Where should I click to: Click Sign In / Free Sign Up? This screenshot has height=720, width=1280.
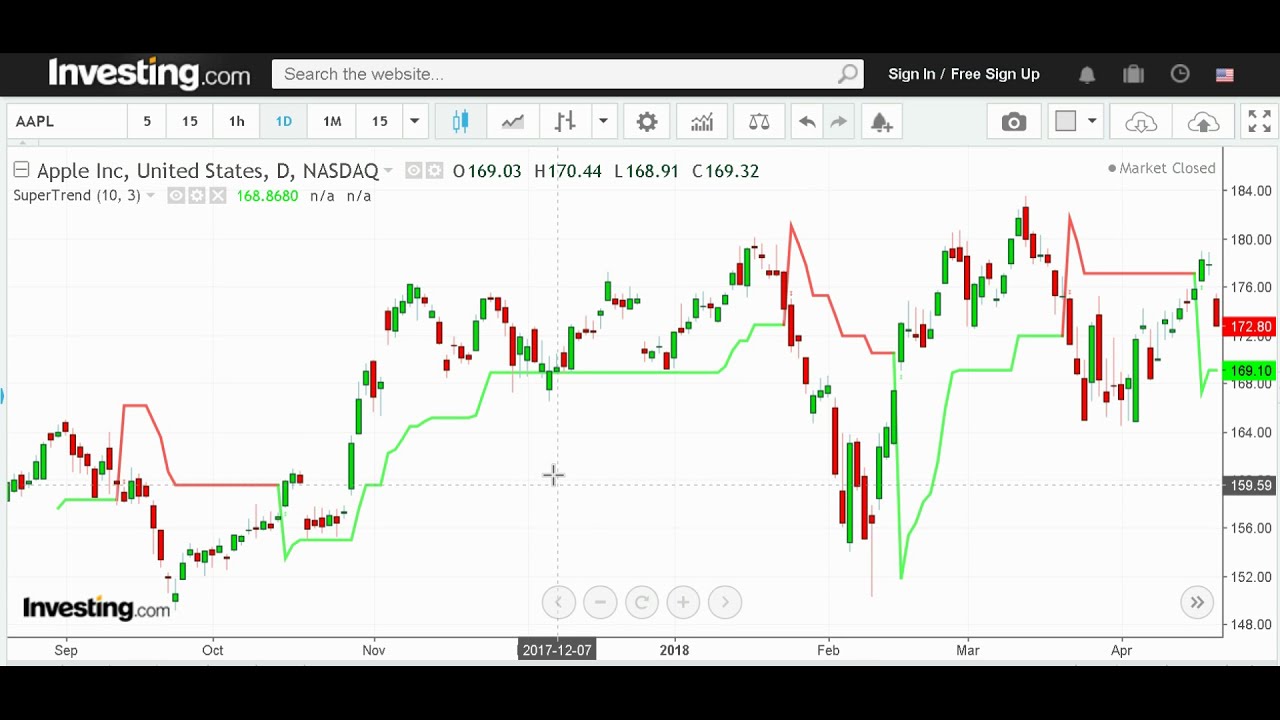[x=964, y=74]
